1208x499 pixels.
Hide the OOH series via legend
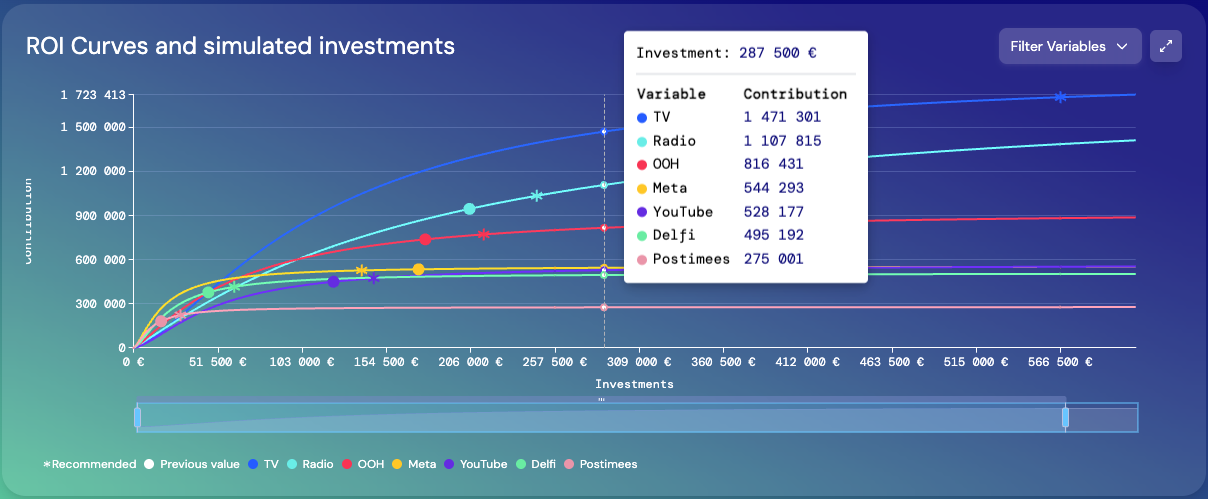363,464
